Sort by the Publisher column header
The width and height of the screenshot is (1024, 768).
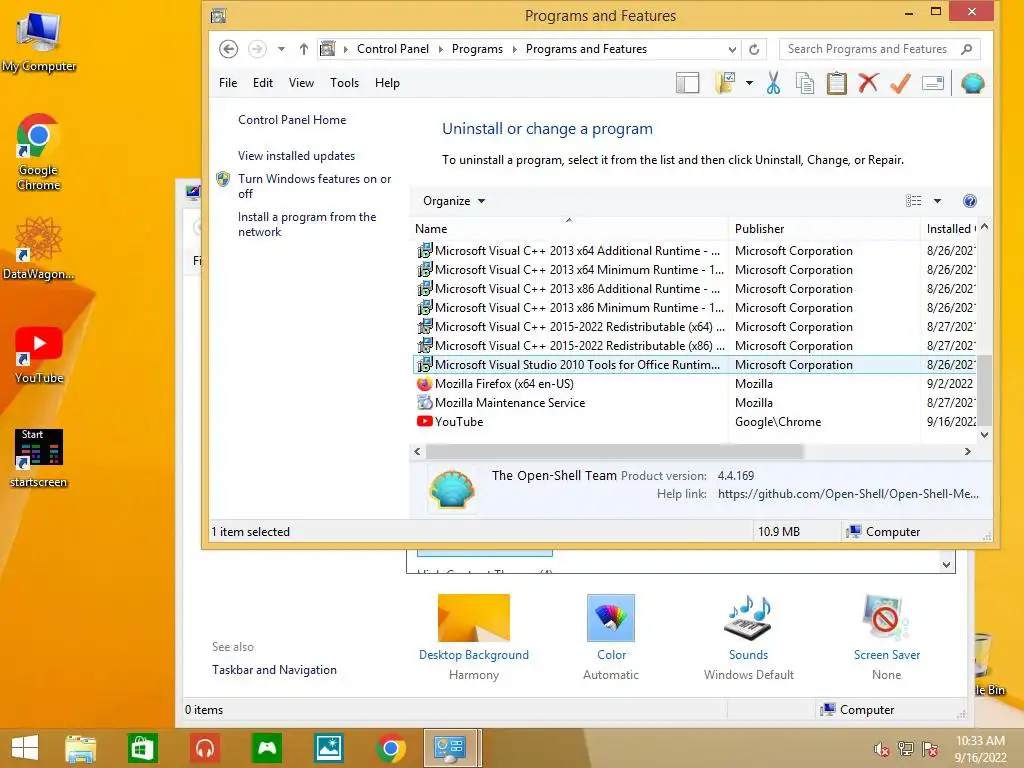point(823,229)
